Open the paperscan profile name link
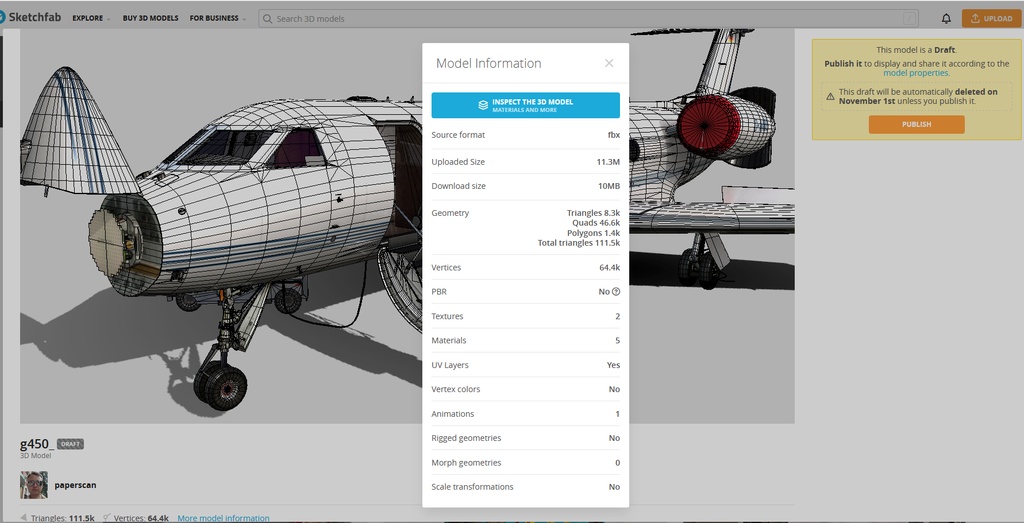Image resolution: width=1024 pixels, height=523 pixels. coord(75,485)
